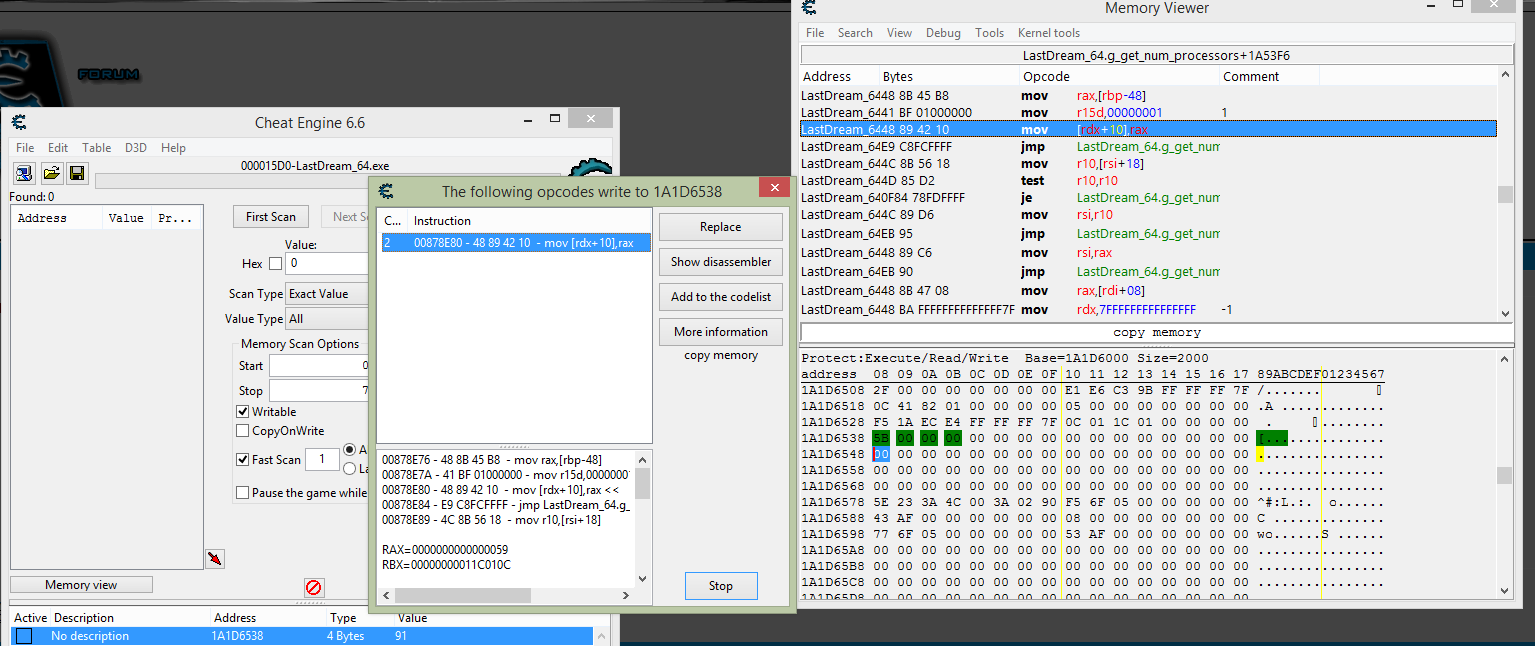The height and width of the screenshot is (646, 1535).
Task: Enable the CopyOnWrite checkbox
Action: (242, 430)
